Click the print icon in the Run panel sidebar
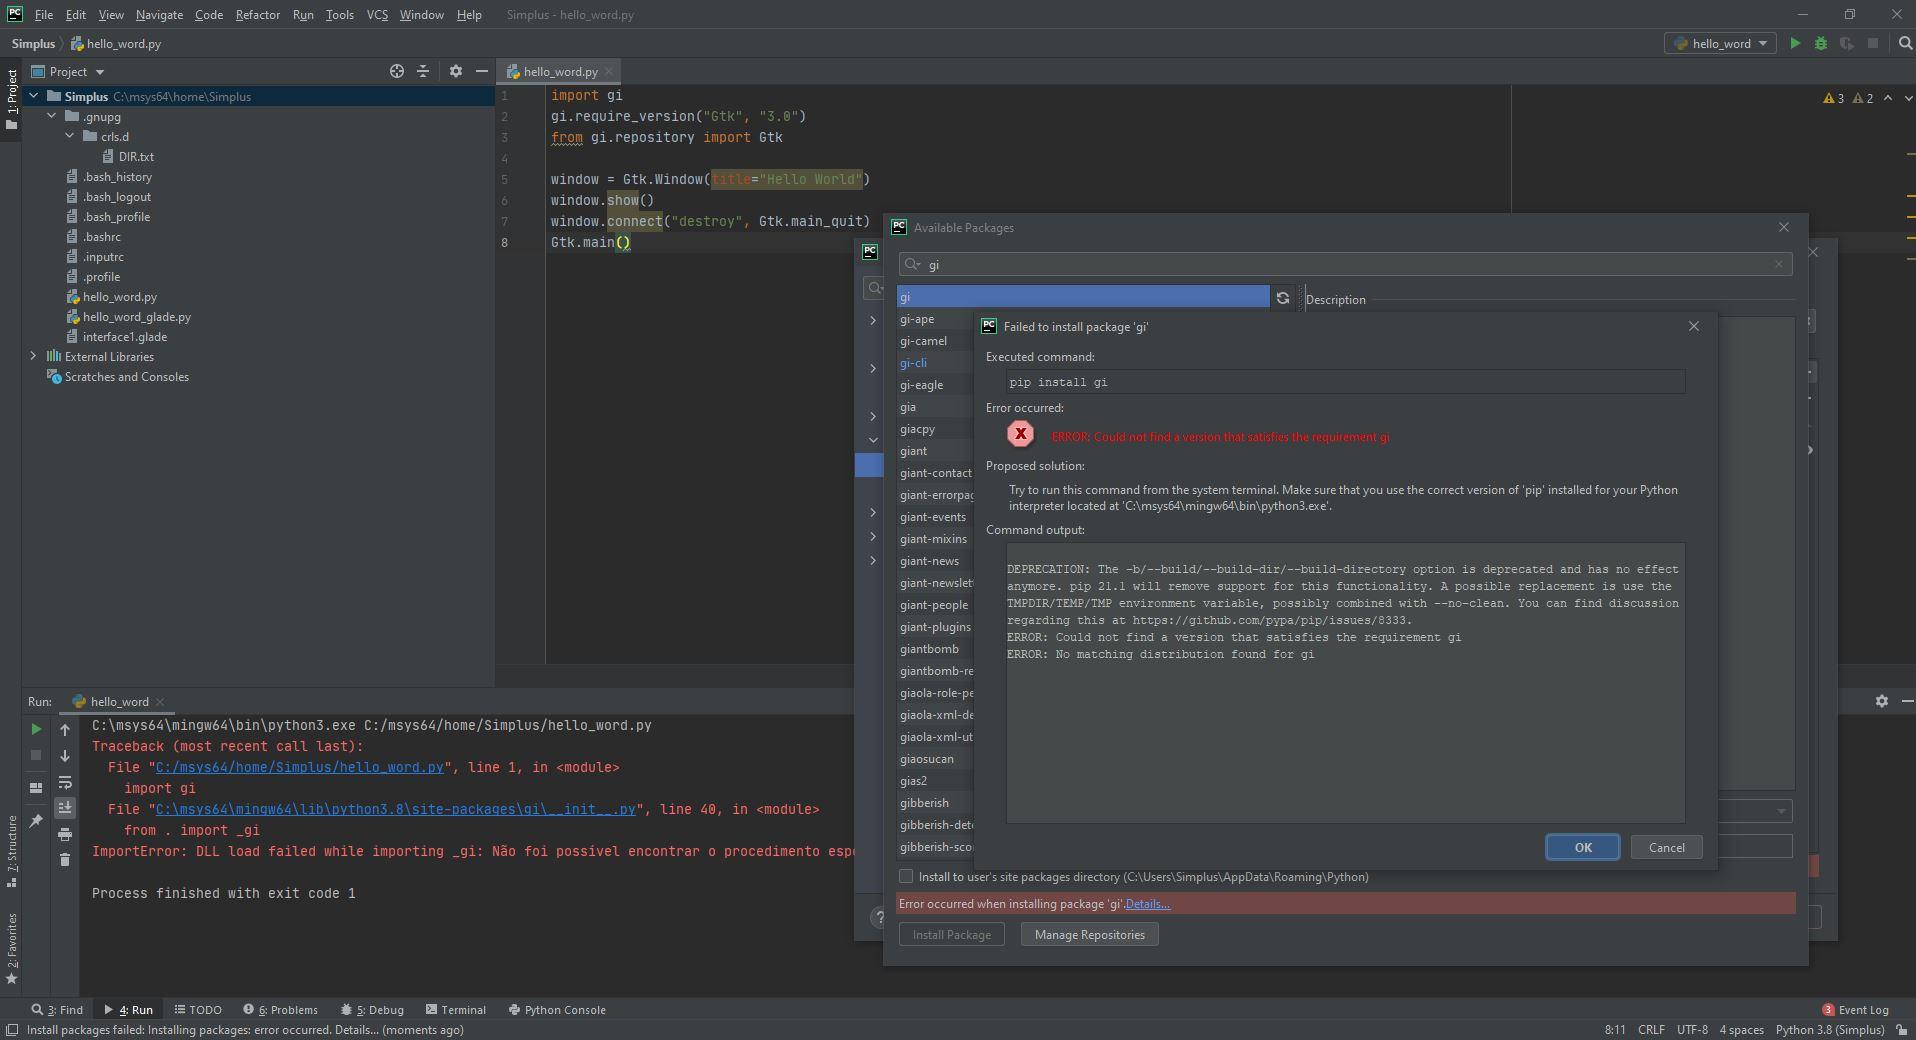Image resolution: width=1916 pixels, height=1040 pixels. [65, 833]
